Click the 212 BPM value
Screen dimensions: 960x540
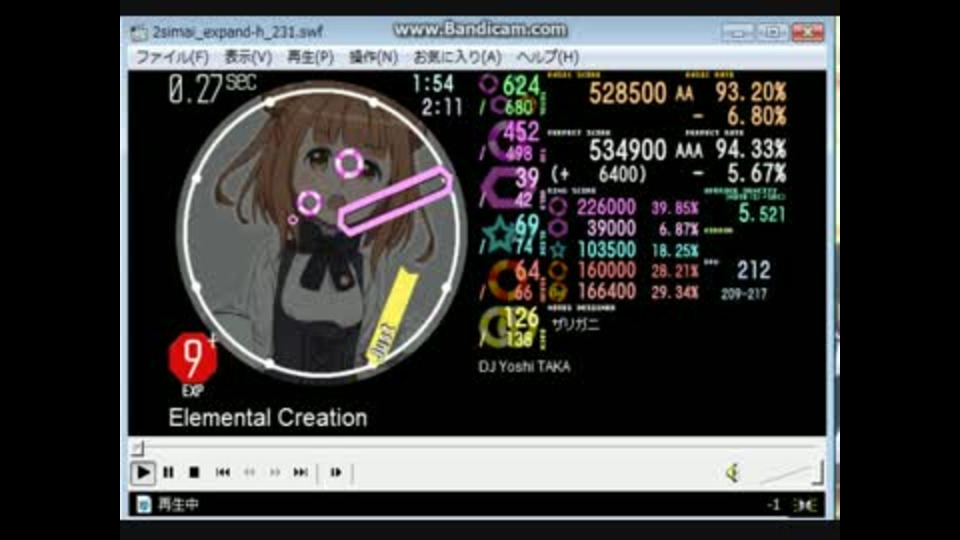click(754, 270)
